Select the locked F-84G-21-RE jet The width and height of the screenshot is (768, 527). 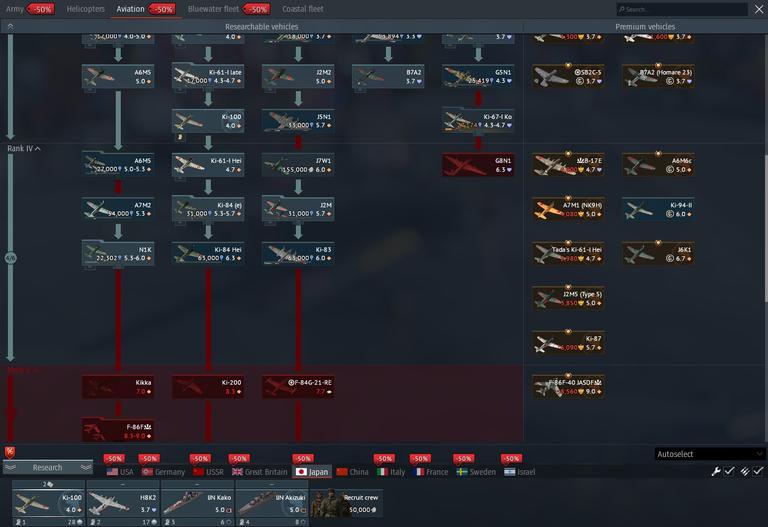(298, 387)
